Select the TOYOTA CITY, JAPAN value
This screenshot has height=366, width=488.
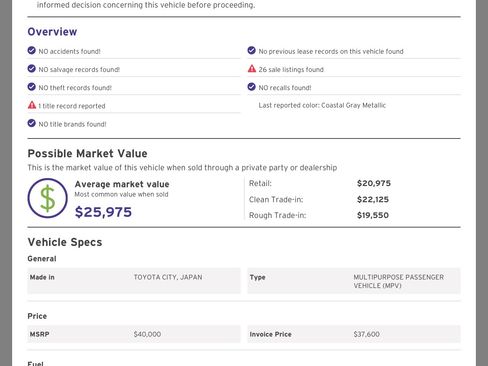pyautogui.click(x=168, y=277)
